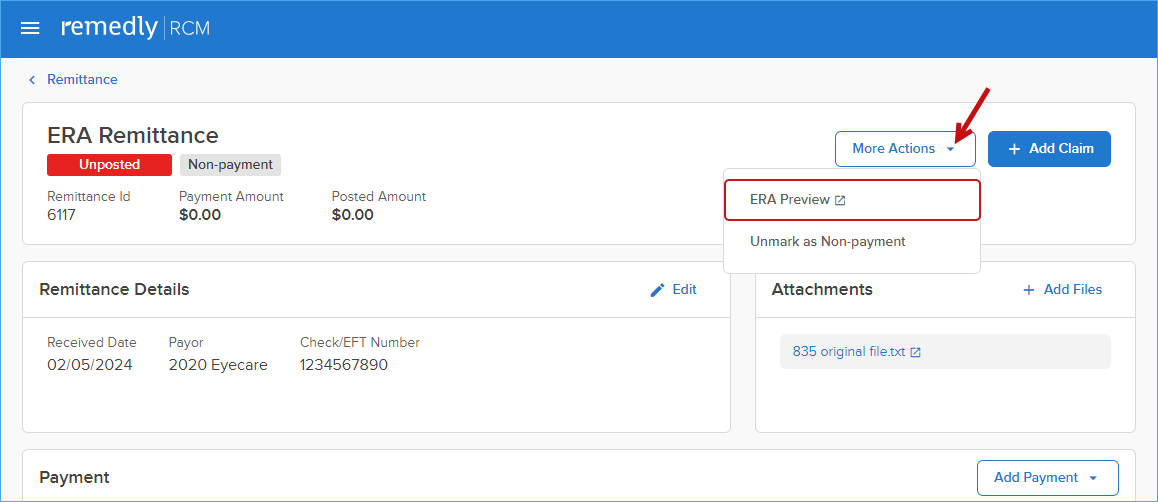Click the external-link icon after 835 original file.txt
This screenshot has height=502, width=1158.
point(916,352)
